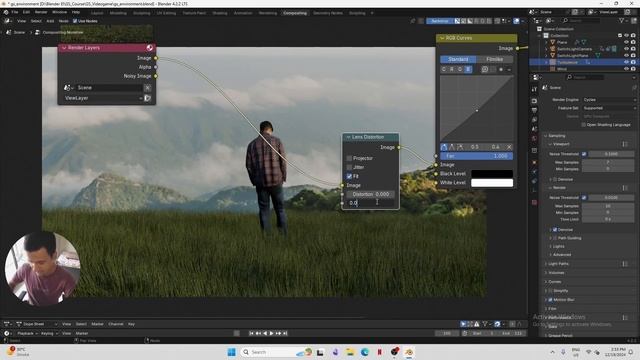
Task: Enable the Jitter checkbox
Action: tap(349, 167)
